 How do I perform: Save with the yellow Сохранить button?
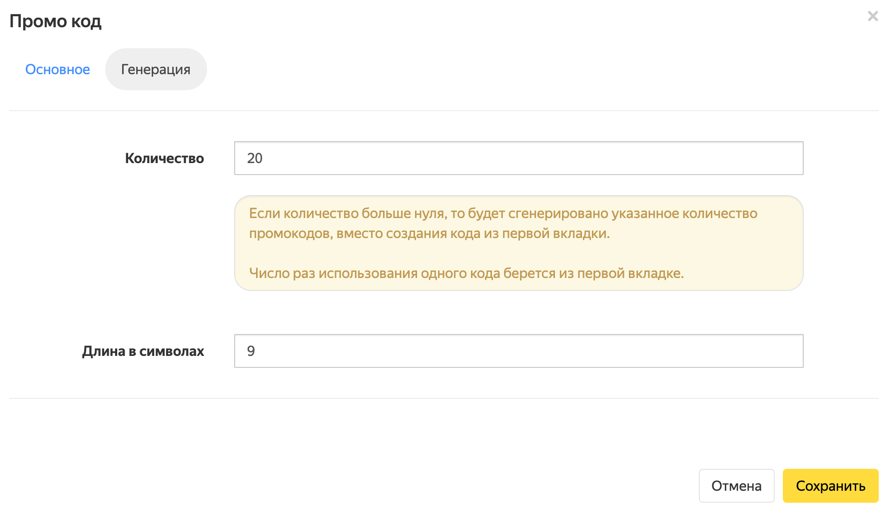(x=830, y=486)
